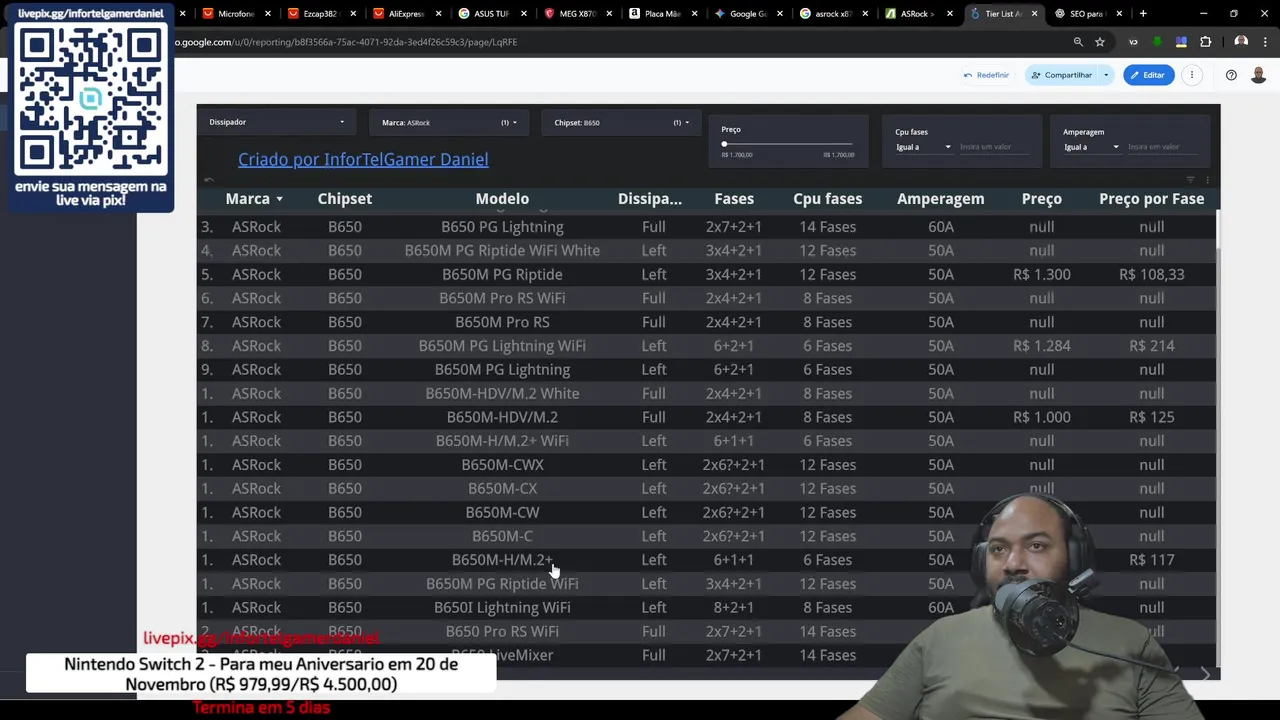Select the 'B650M Pro RS WiFi' cell
The width and height of the screenshot is (1280, 720).
coord(502,298)
